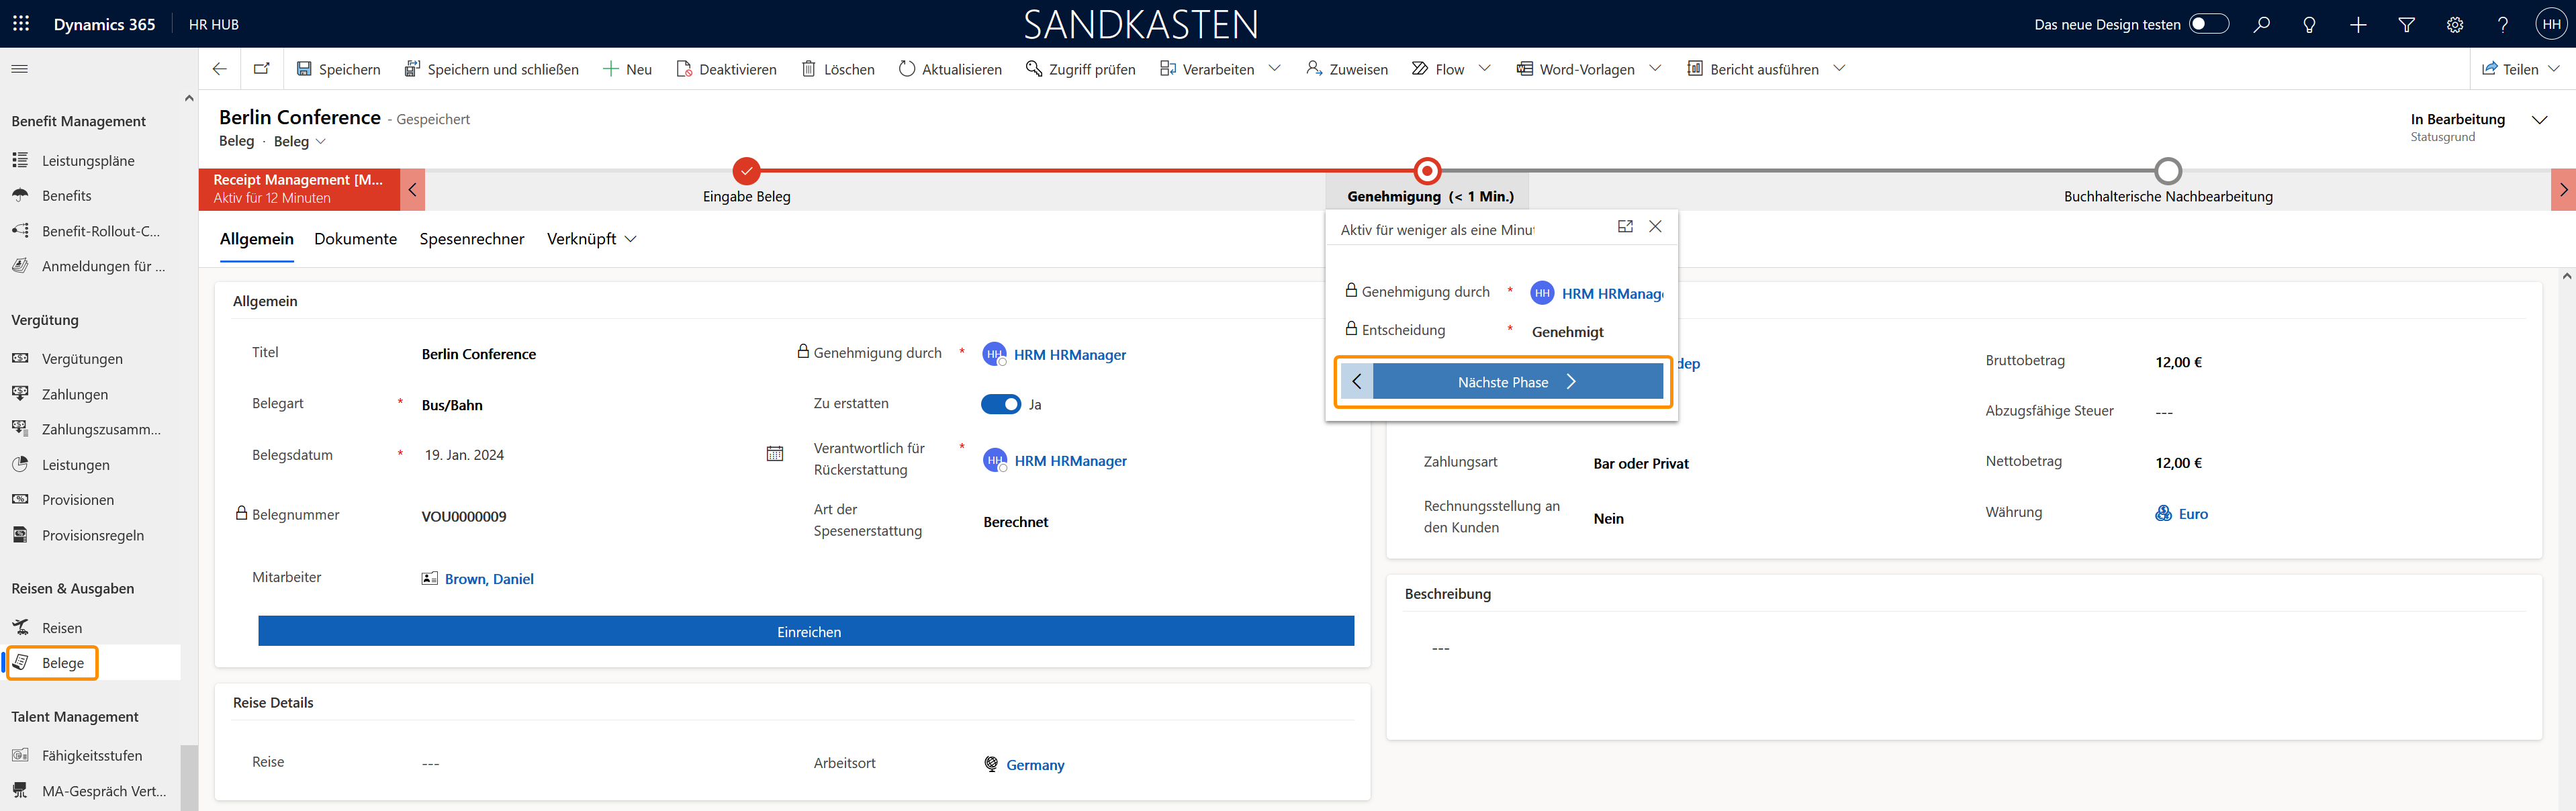This screenshot has height=811, width=2576.
Task: Open the Brown, Daniel employee link
Action: (x=489, y=578)
